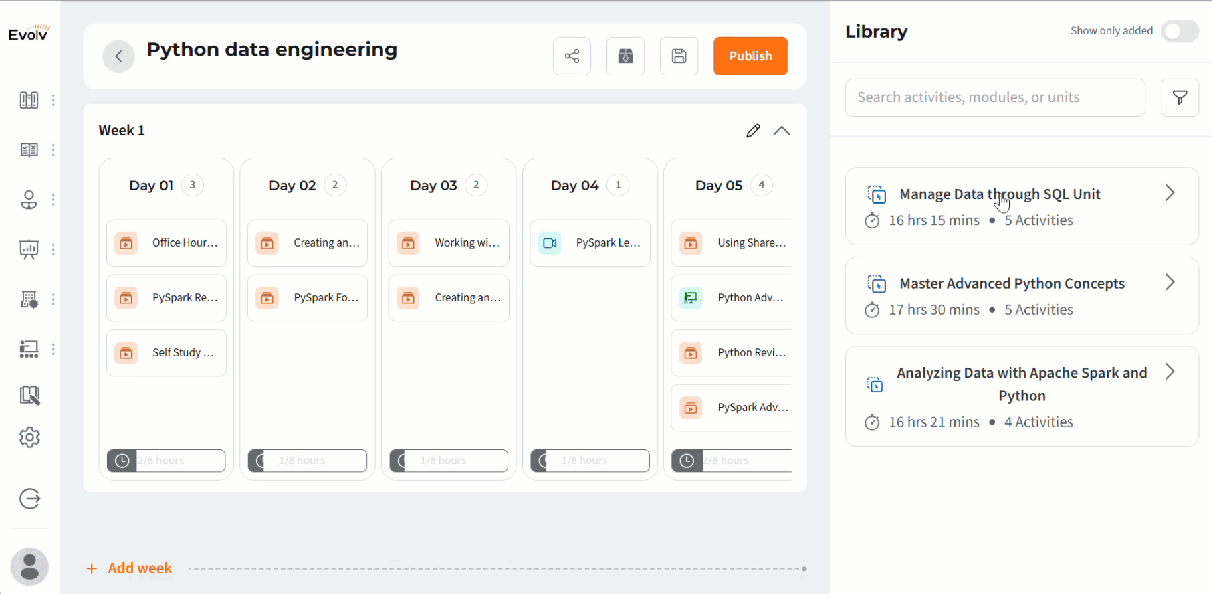Click Day 01 hours progress bar
This screenshot has height=594, width=1212.
[166, 460]
